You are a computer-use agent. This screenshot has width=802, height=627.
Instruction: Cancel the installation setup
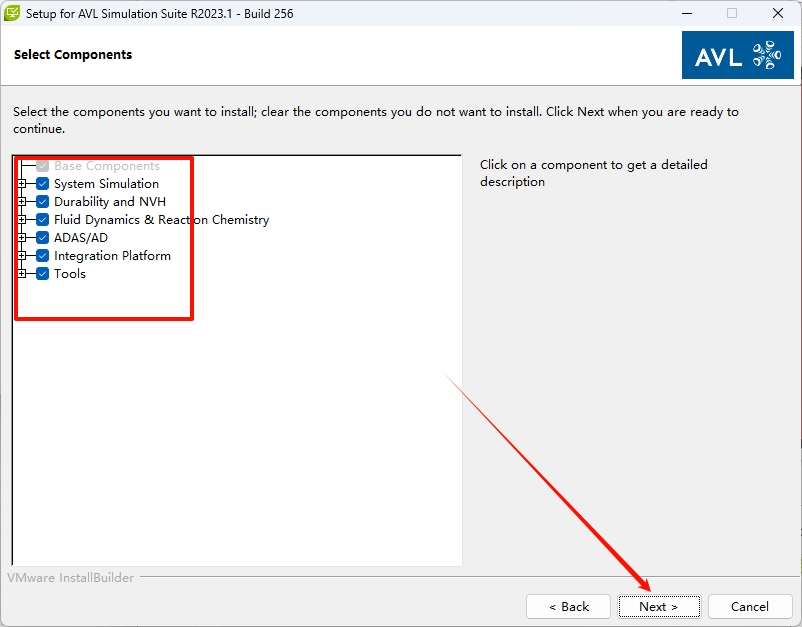(749, 606)
